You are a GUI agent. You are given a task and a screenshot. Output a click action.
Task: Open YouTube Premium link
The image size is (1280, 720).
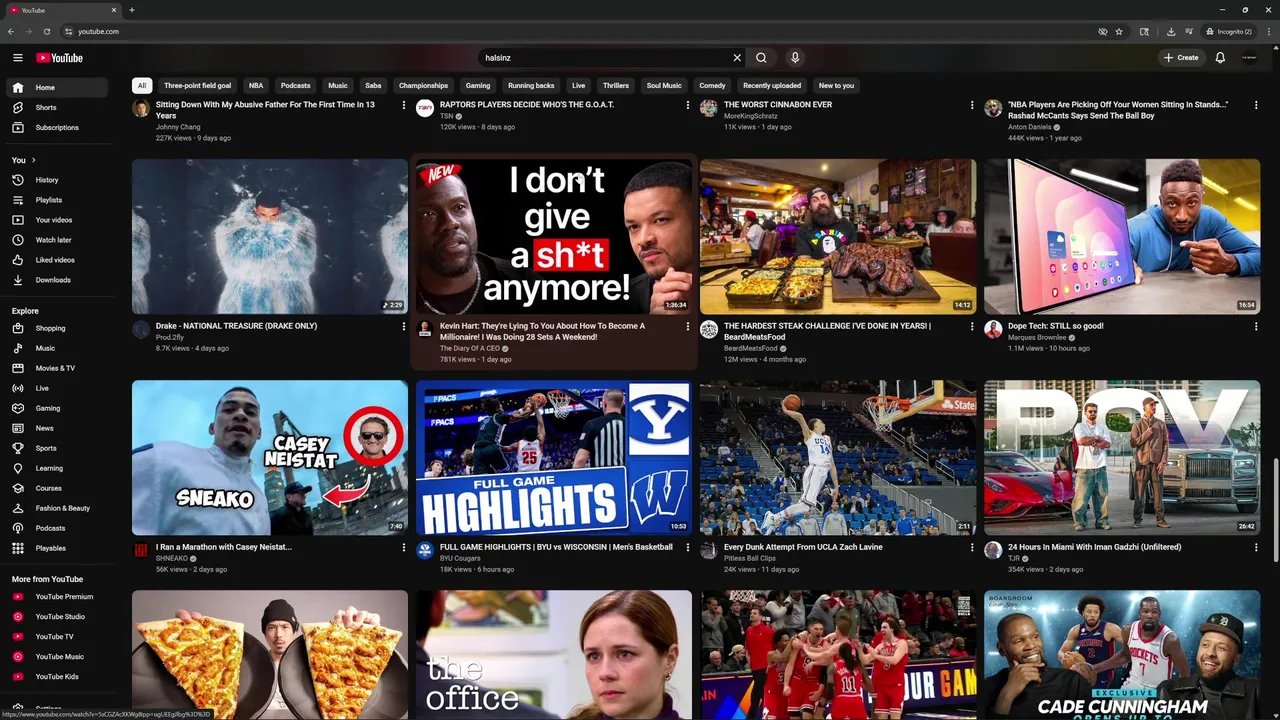coord(56,597)
